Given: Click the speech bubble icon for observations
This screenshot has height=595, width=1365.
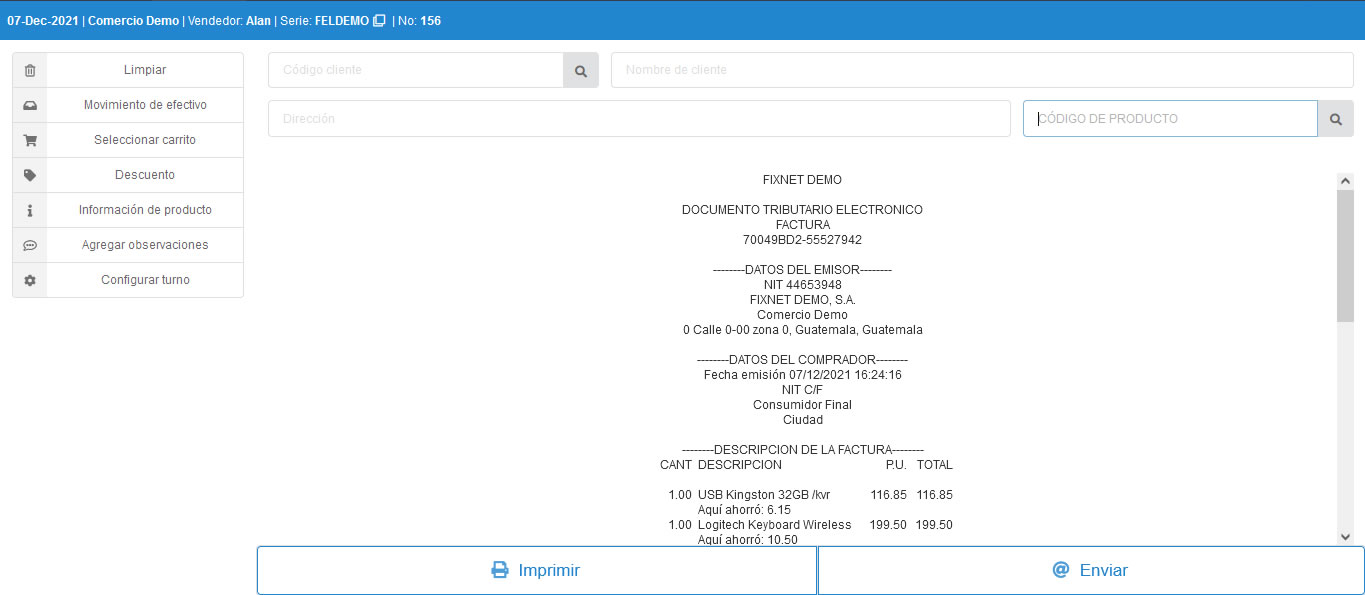Looking at the screenshot, I should [30, 245].
